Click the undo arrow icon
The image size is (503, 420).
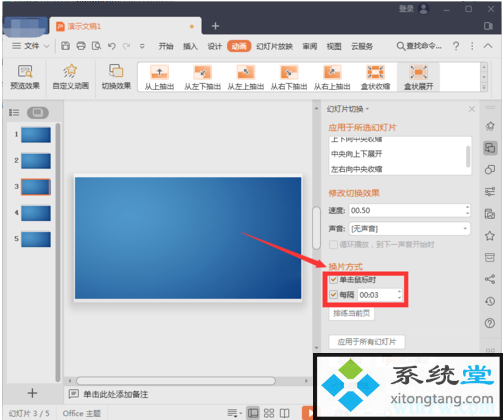pos(112,46)
